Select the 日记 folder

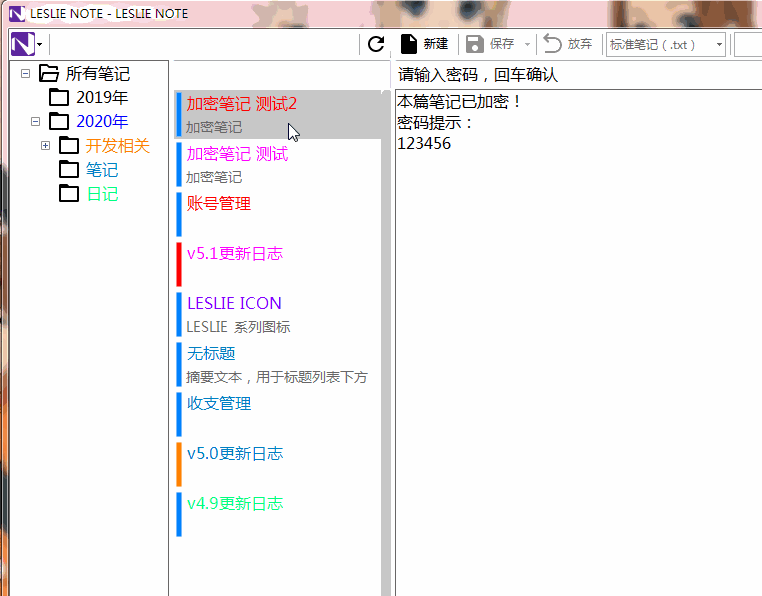click(102, 194)
